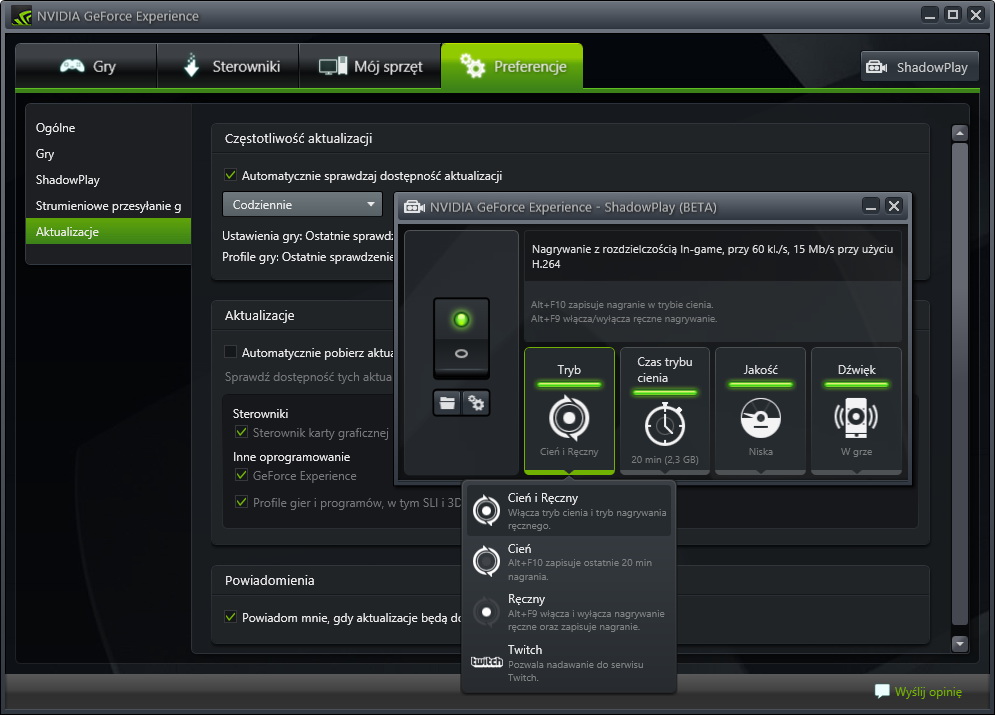Image resolution: width=995 pixels, height=715 pixels.
Task: Toggle Profile gier i programów checkbox
Action: 241,502
